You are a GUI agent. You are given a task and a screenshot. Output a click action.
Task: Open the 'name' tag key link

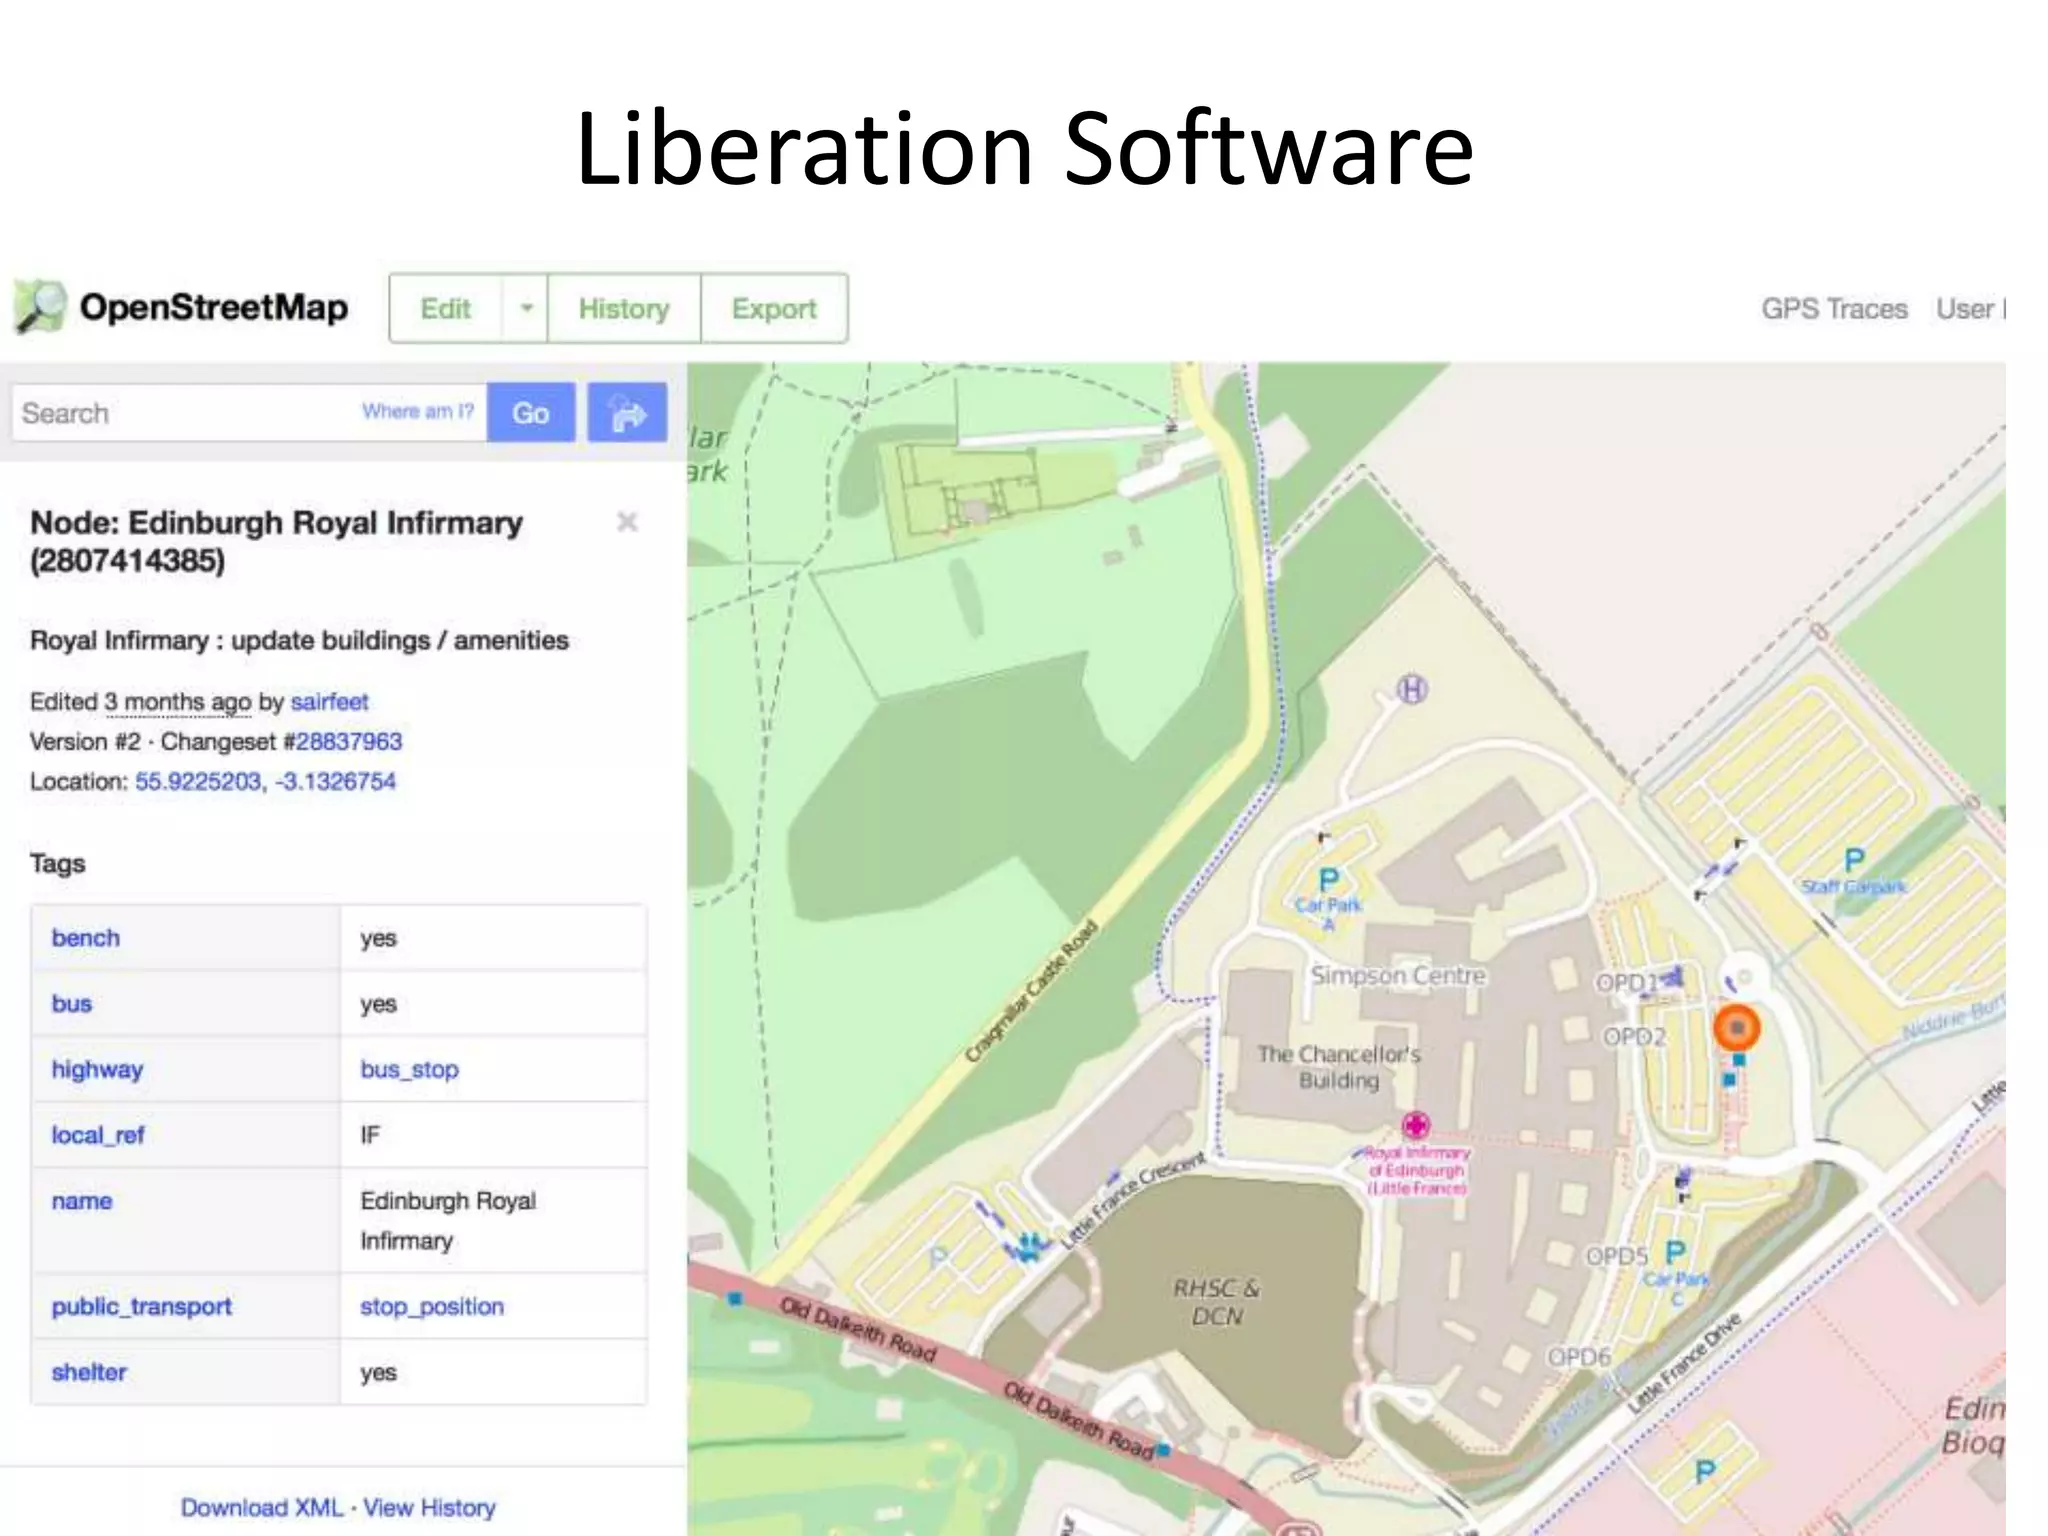(82, 1201)
